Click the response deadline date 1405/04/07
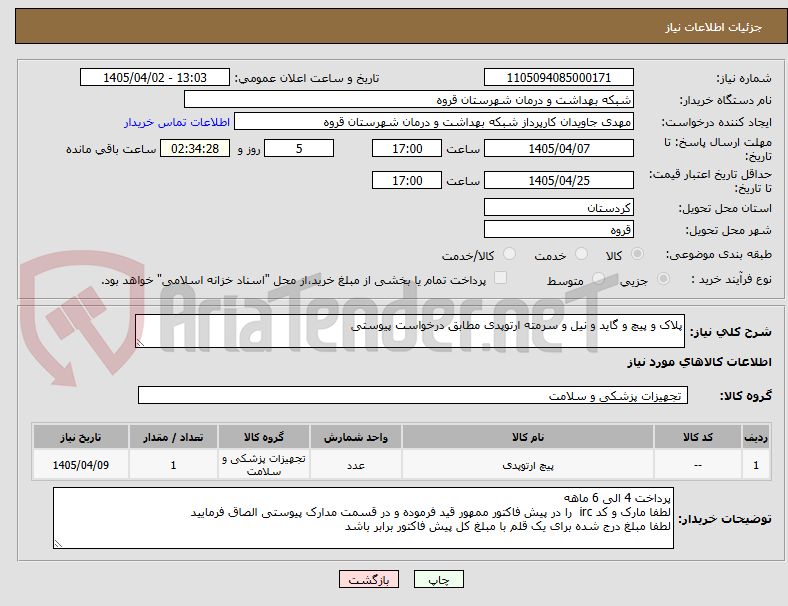This screenshot has height=606, width=788. [559, 148]
